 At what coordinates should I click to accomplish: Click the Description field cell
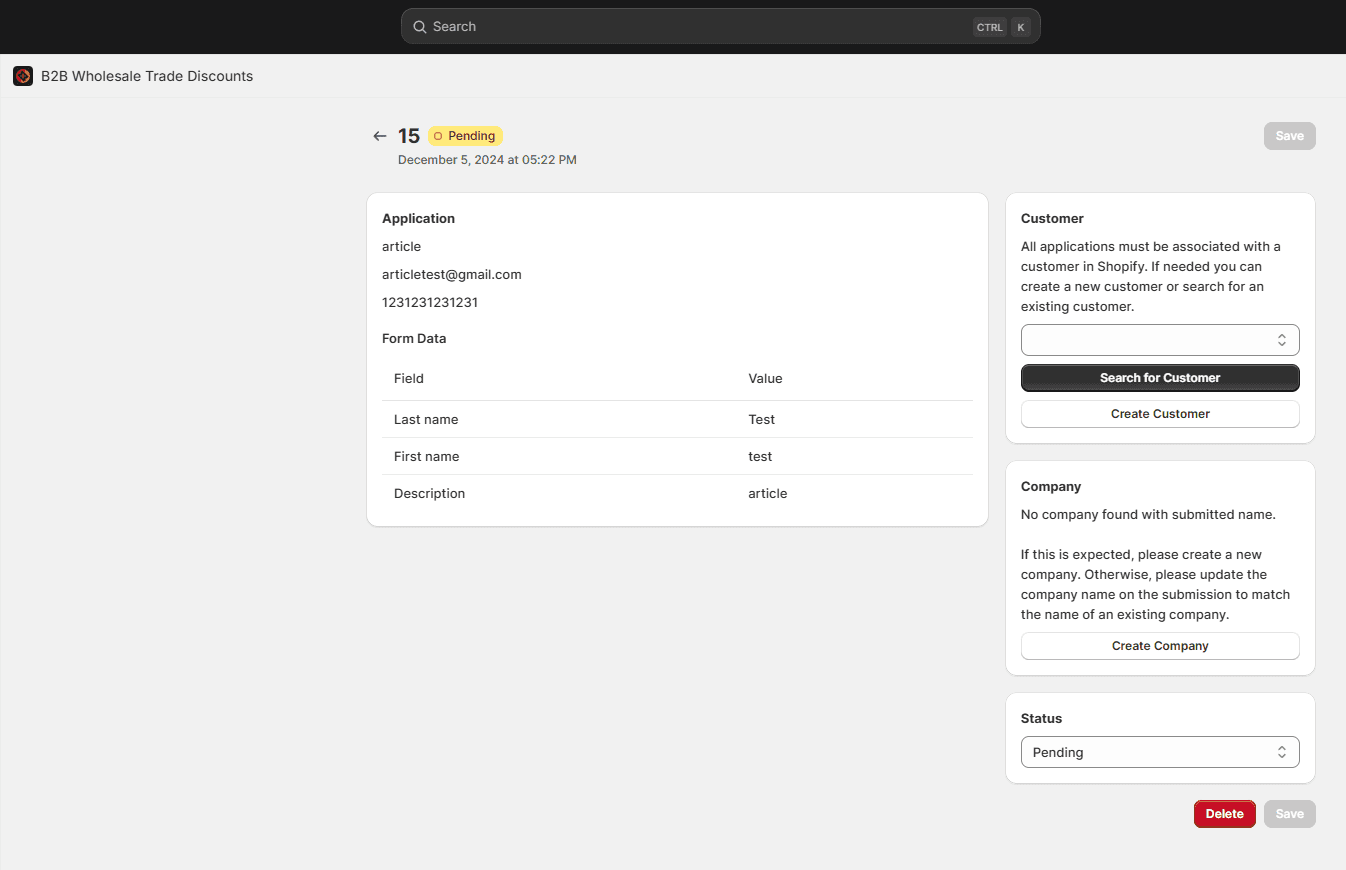430,493
